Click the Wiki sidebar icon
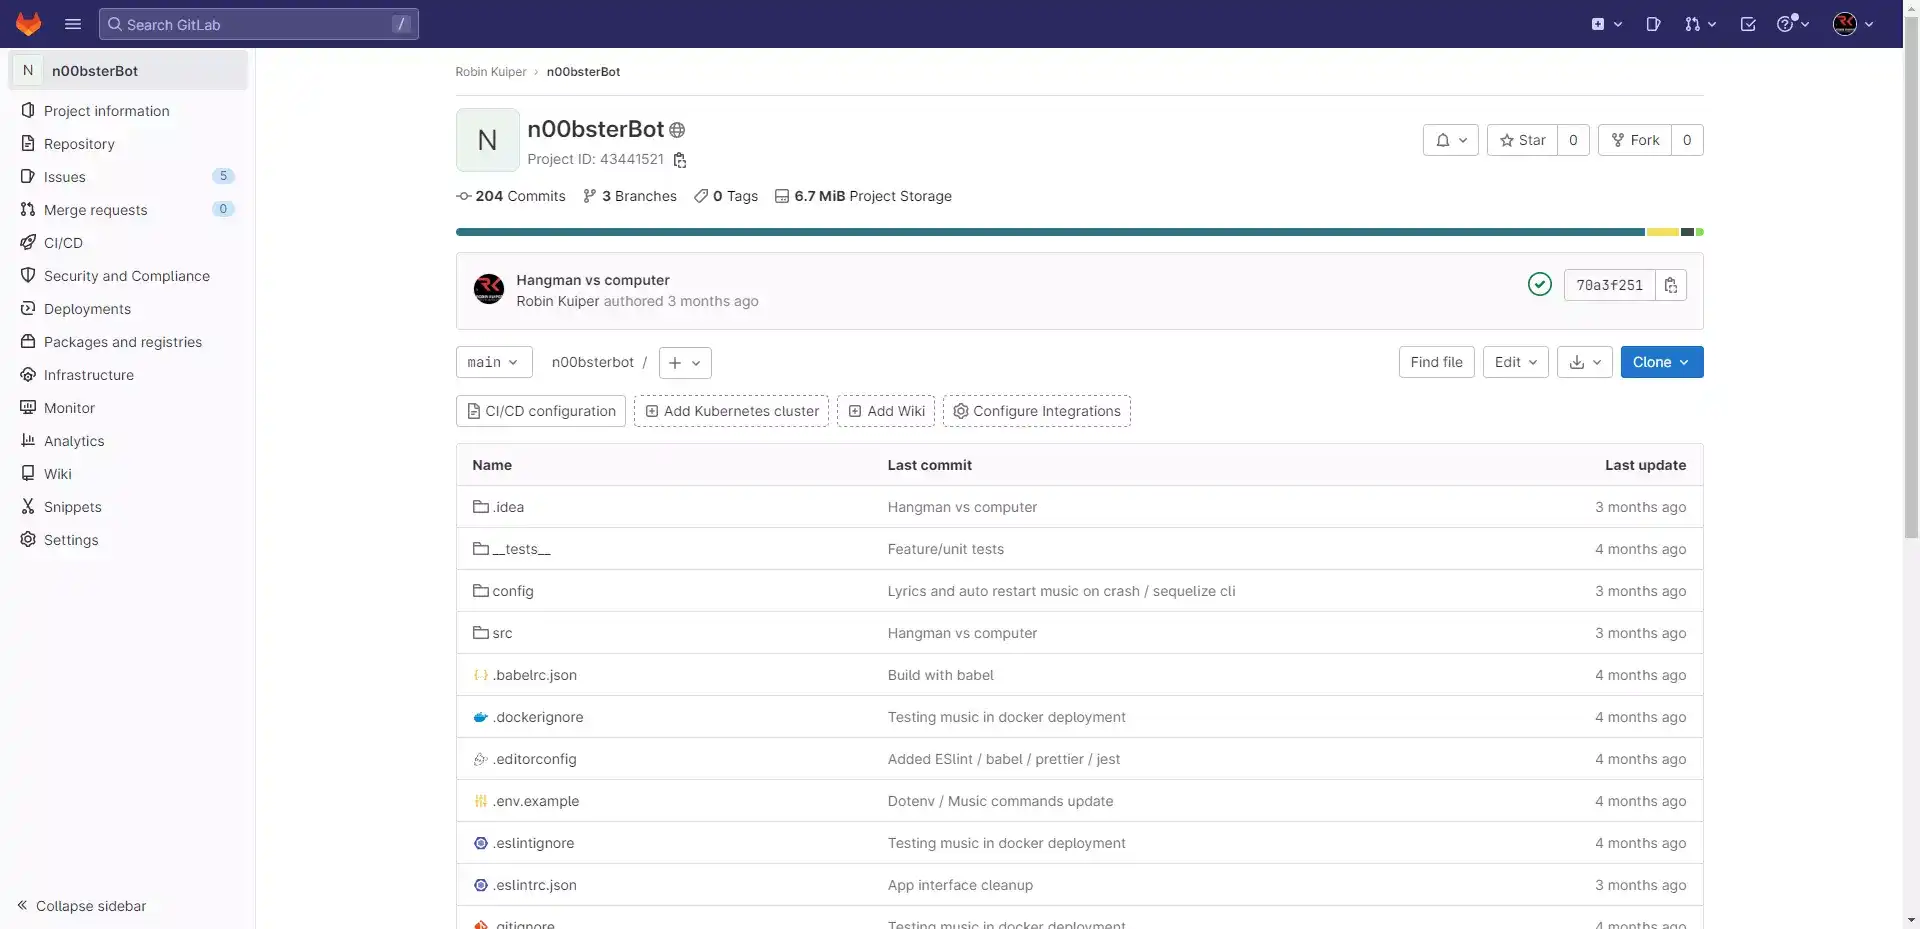Viewport: 1920px width, 929px height. 28,474
